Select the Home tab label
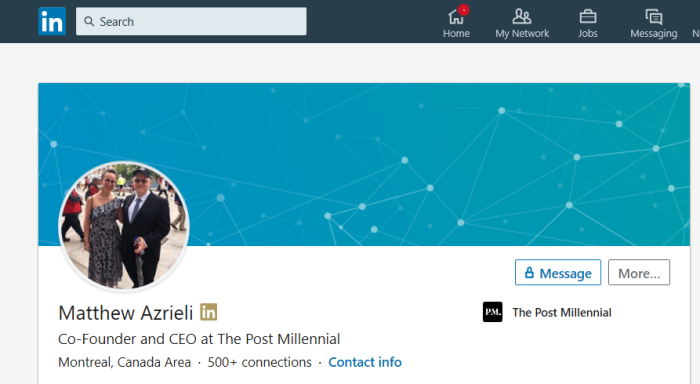This screenshot has height=384, width=700. point(456,33)
